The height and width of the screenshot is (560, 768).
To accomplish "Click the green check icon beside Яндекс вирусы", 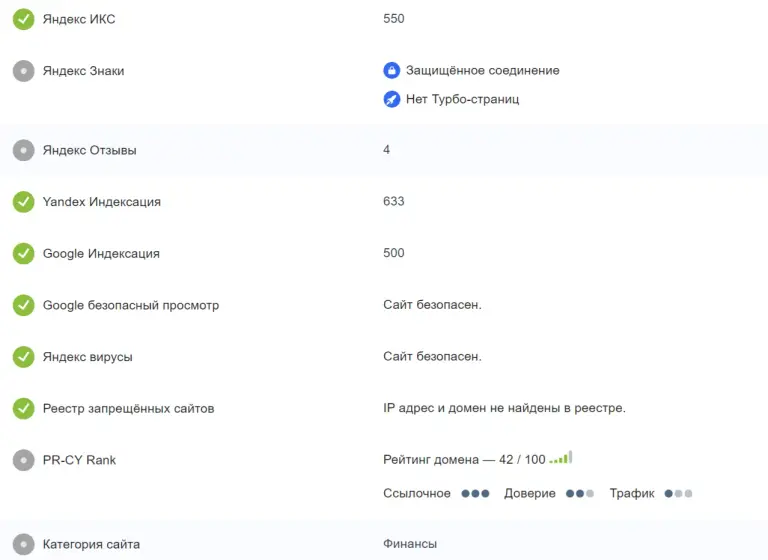I will point(24,357).
